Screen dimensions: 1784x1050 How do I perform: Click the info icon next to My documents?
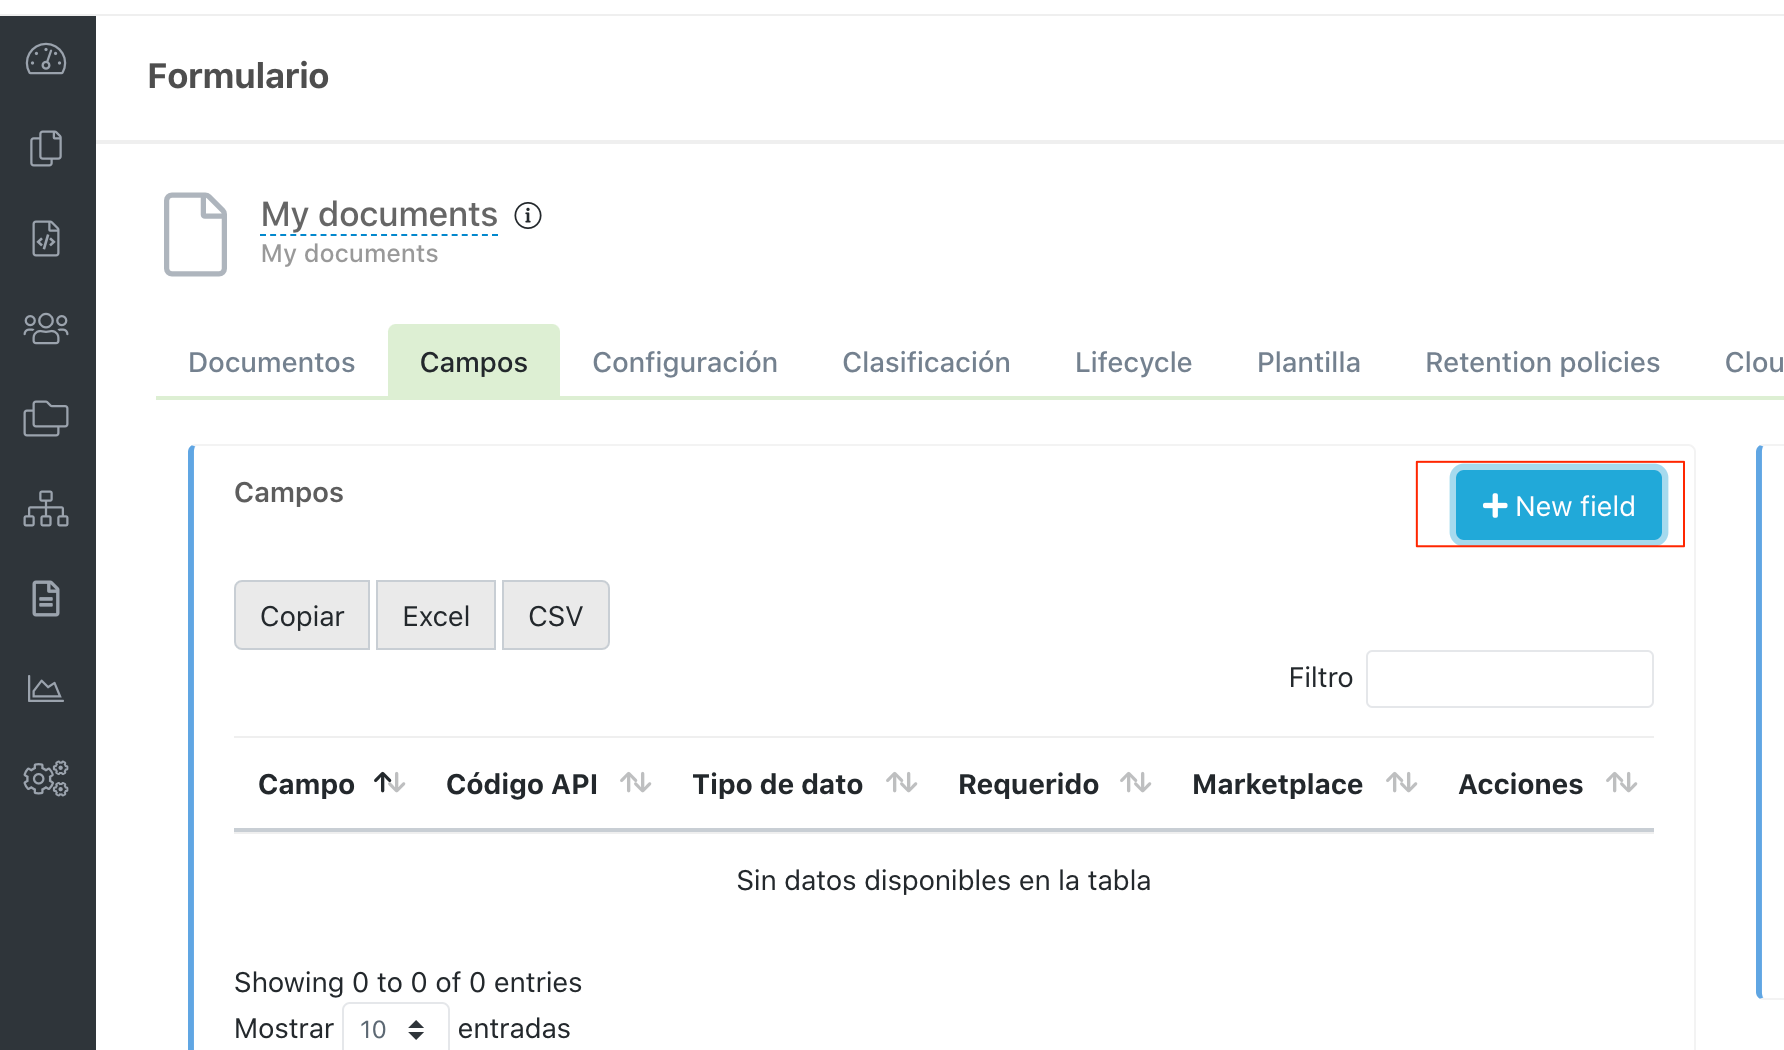click(x=528, y=215)
